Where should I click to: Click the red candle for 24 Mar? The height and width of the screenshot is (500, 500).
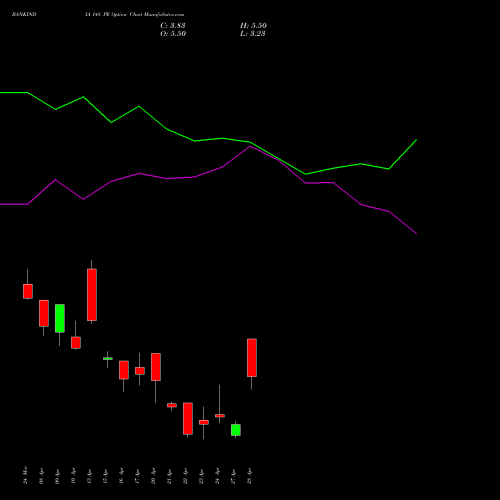pos(28,291)
